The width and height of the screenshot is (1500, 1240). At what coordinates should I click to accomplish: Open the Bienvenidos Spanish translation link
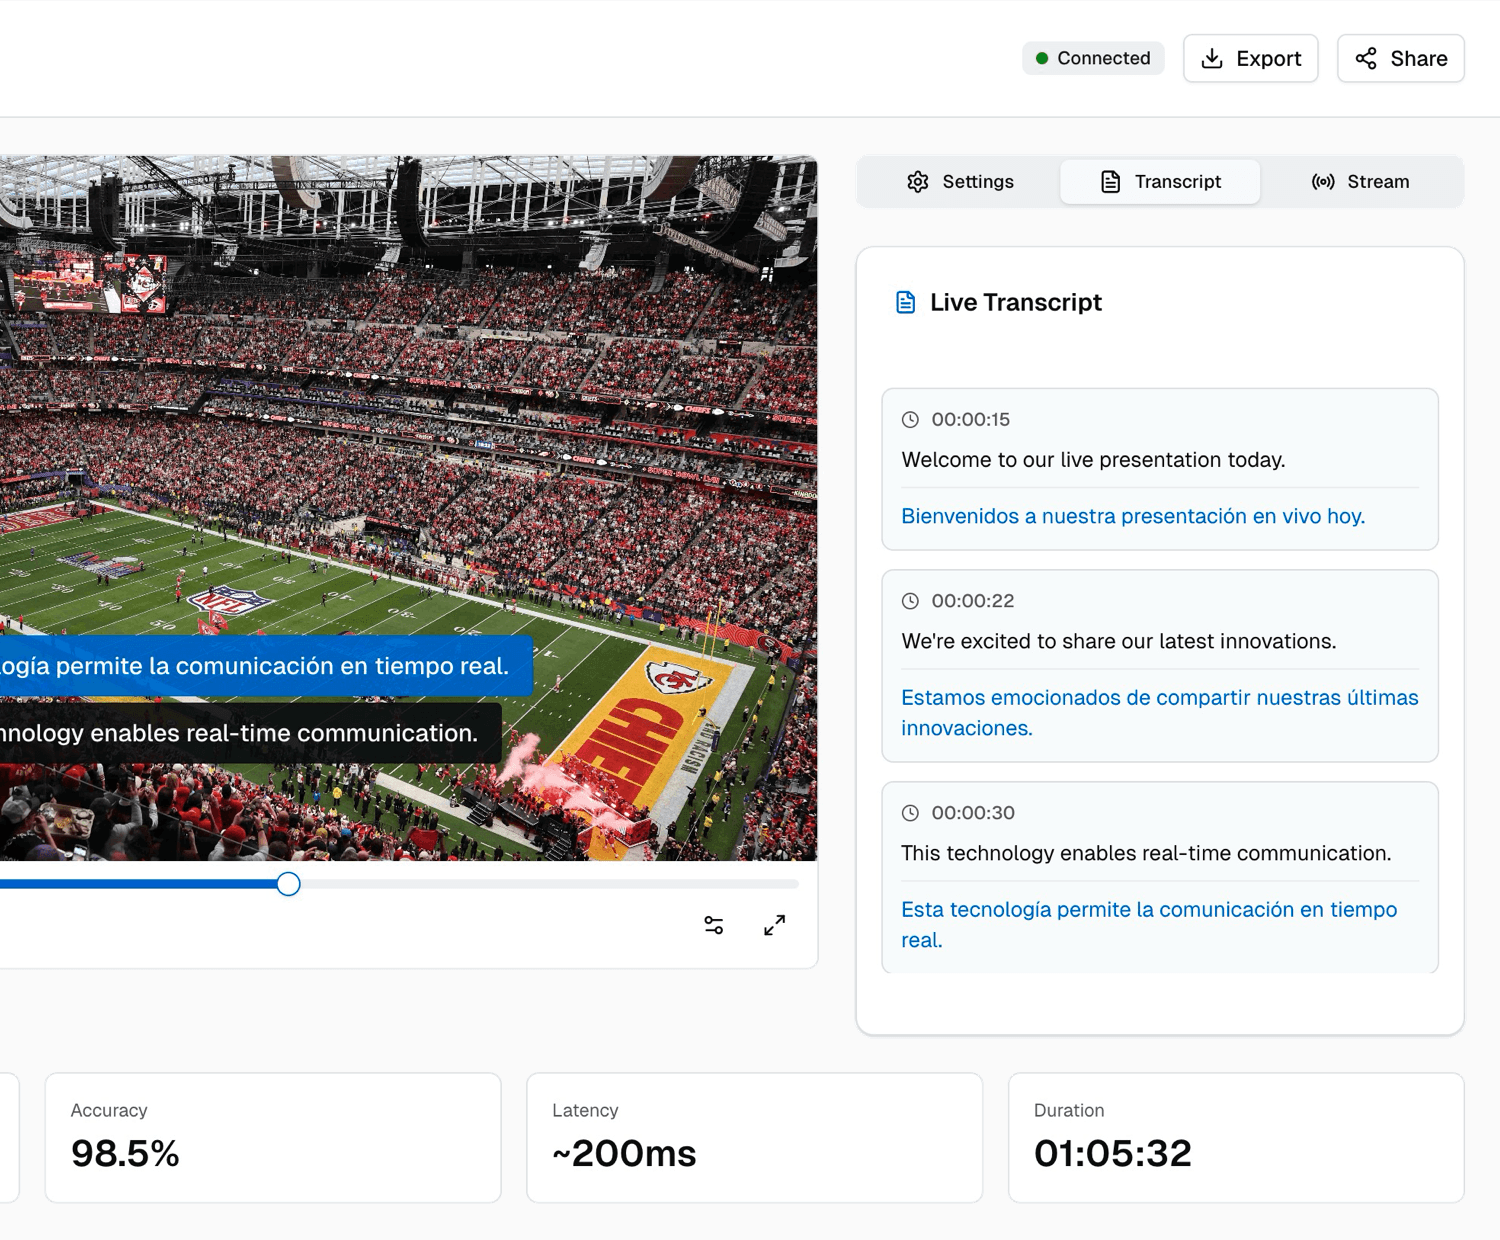coord(1133,516)
